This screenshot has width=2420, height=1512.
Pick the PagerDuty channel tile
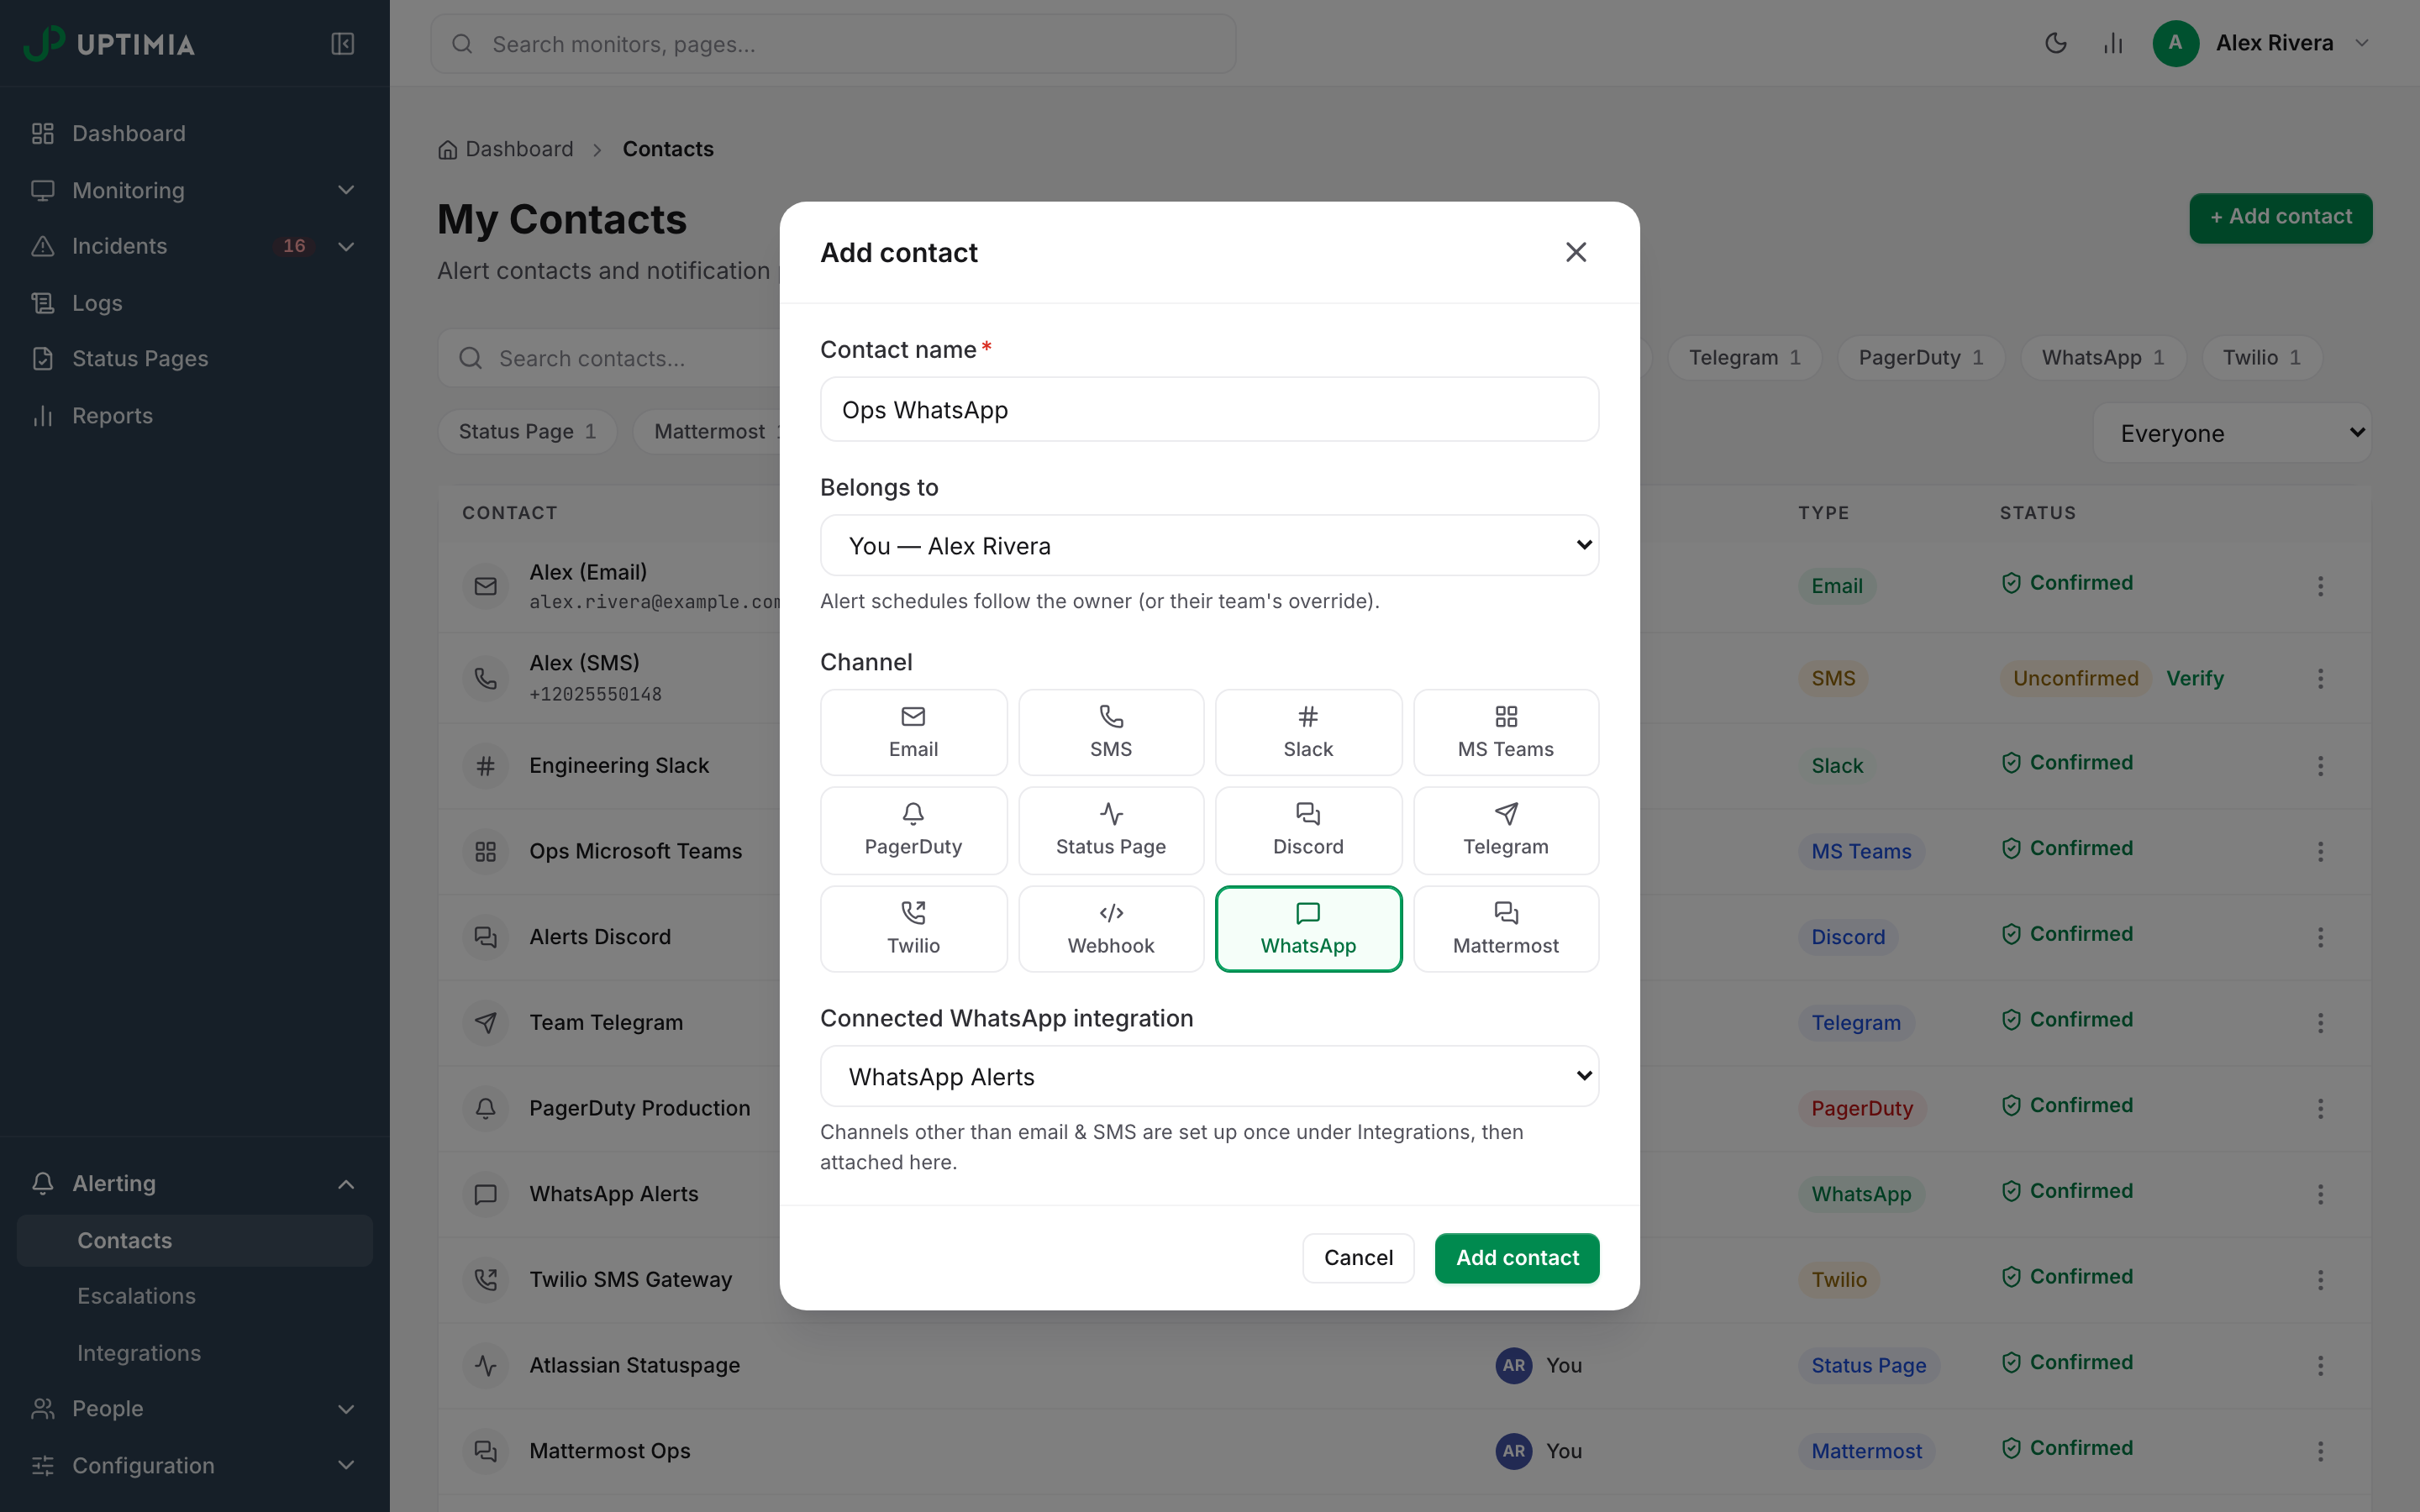click(x=913, y=830)
